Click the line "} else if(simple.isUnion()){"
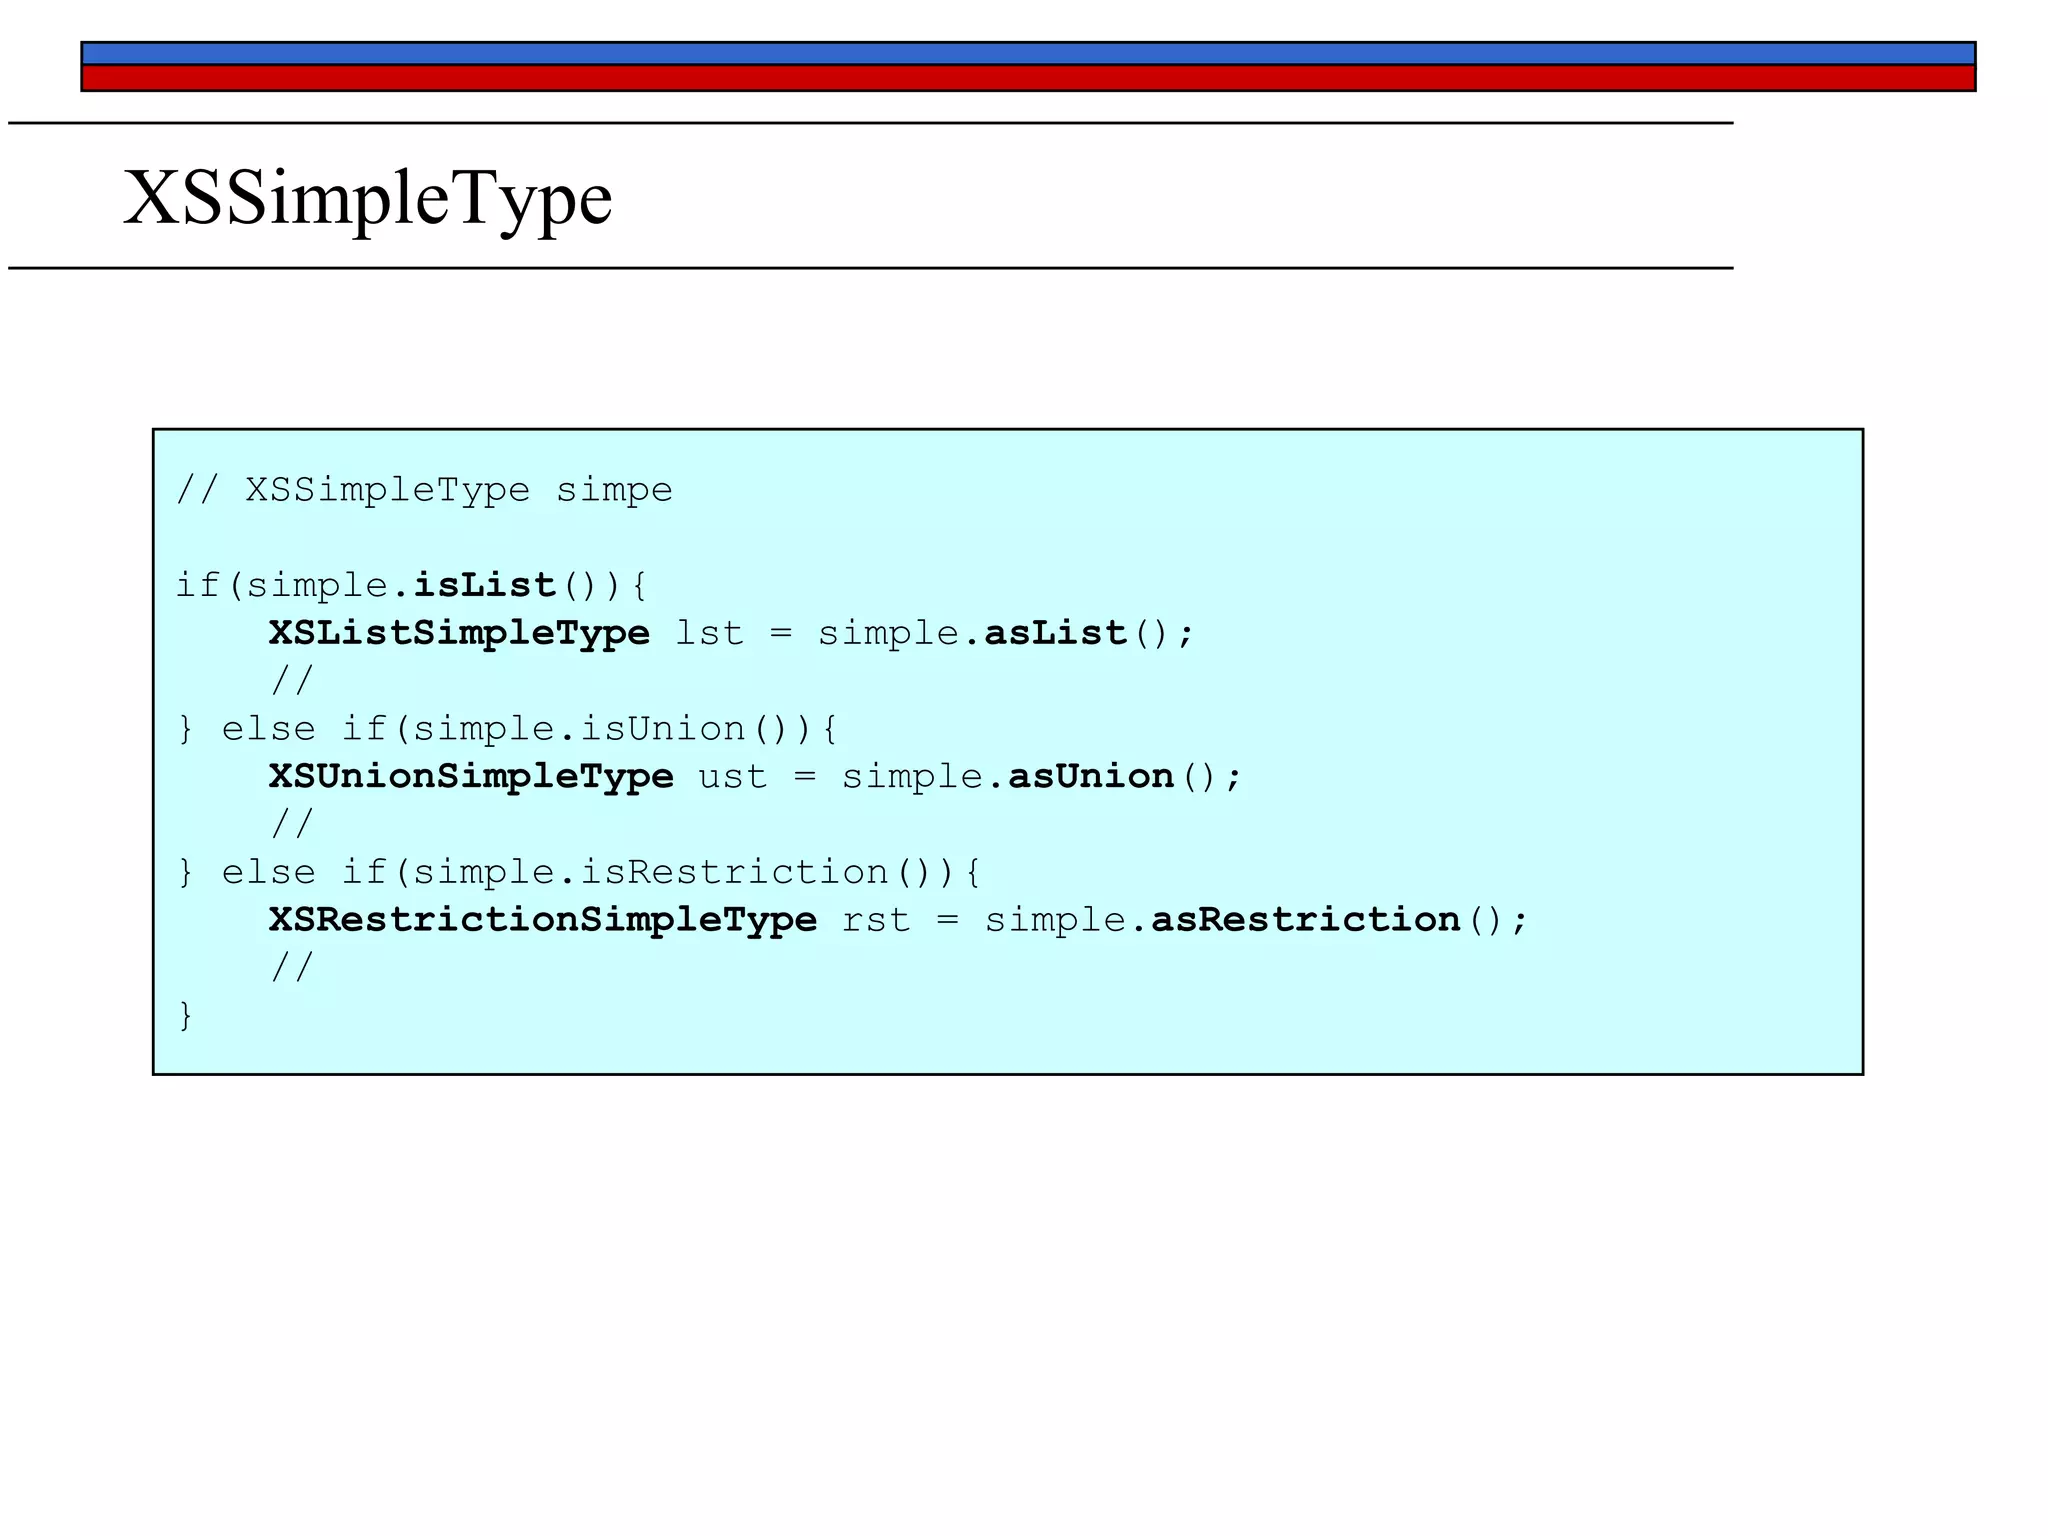The width and height of the screenshot is (2048, 1536). coord(507,729)
